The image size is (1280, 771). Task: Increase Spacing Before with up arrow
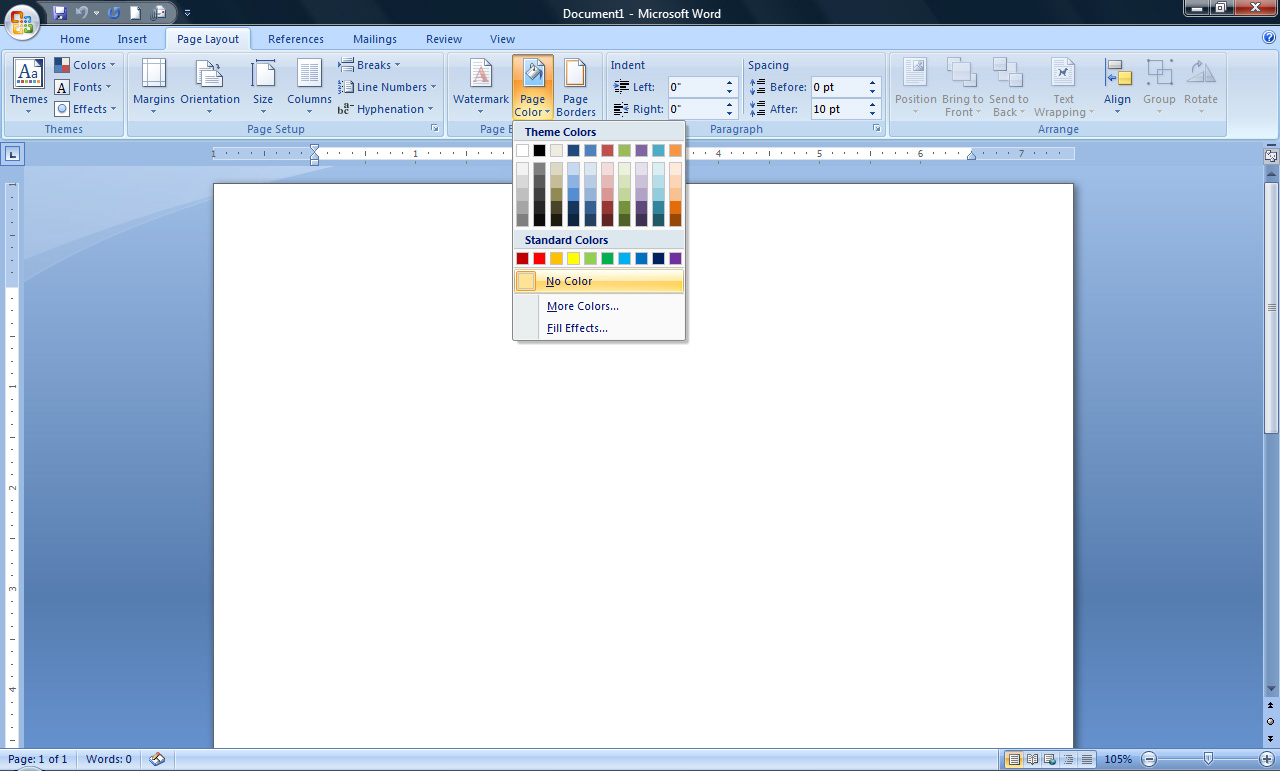tap(872, 83)
